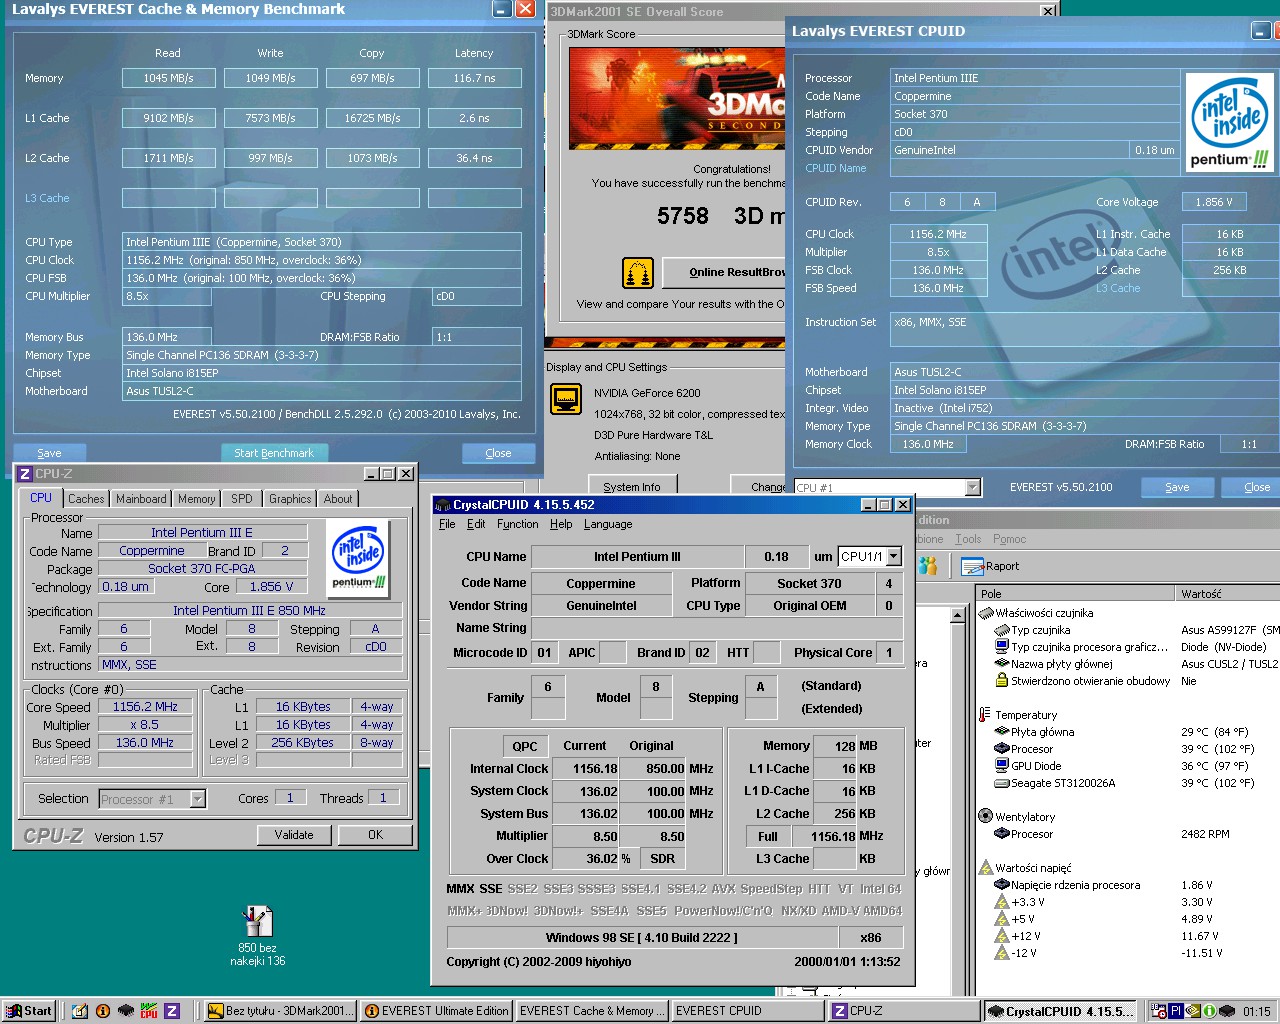This screenshot has width=1280, height=1024.
Task: Click System Info button in 3DMark window
Action: click(x=632, y=487)
